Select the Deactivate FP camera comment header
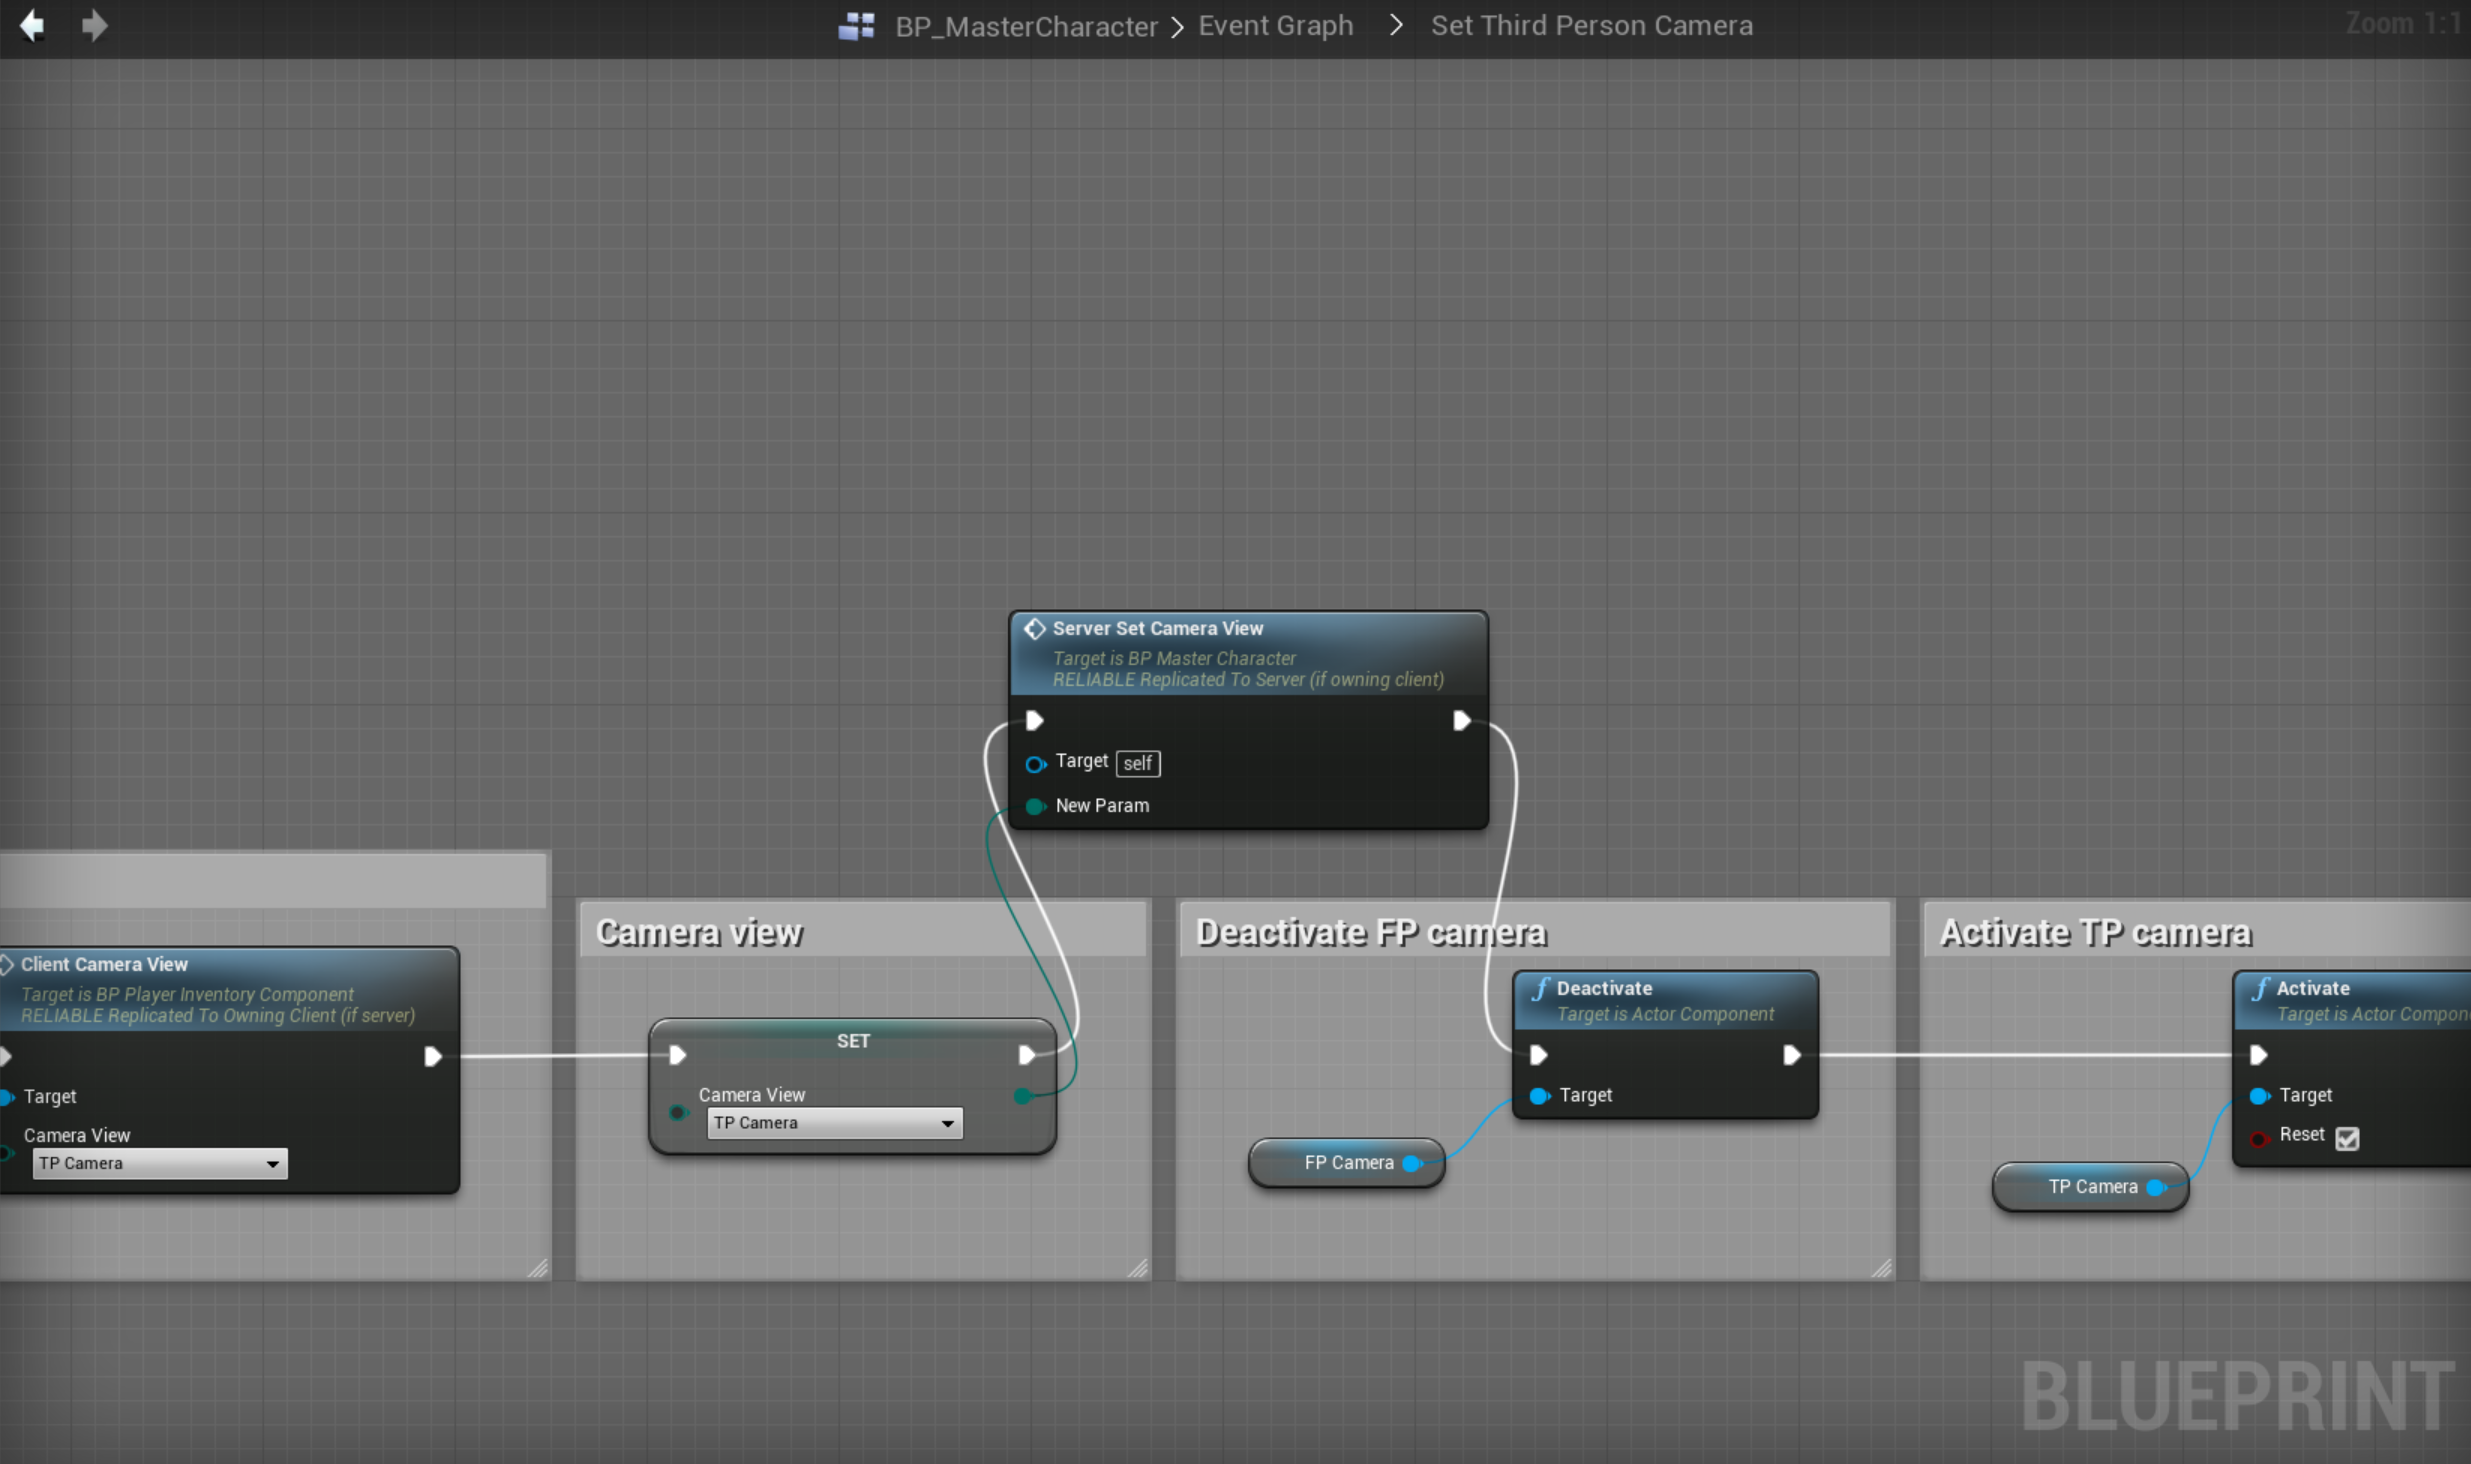This screenshot has width=2471, height=1464. coord(1370,932)
